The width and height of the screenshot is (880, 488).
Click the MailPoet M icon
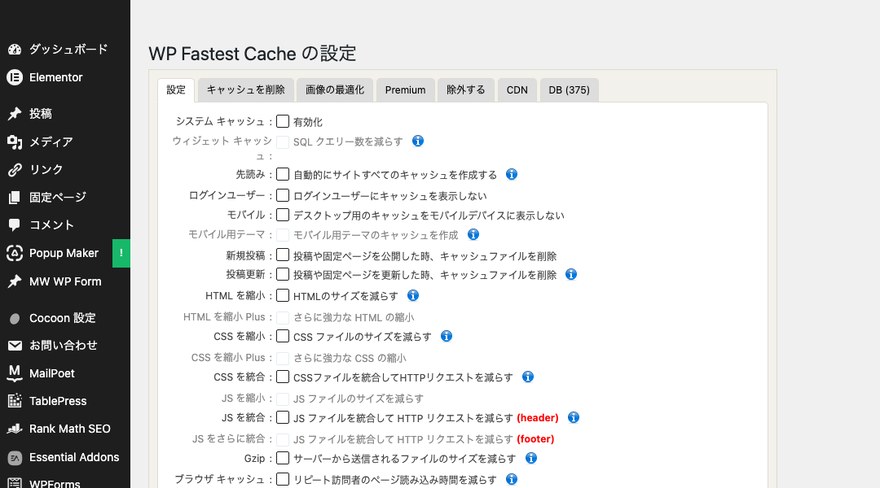pyautogui.click(x=15, y=374)
